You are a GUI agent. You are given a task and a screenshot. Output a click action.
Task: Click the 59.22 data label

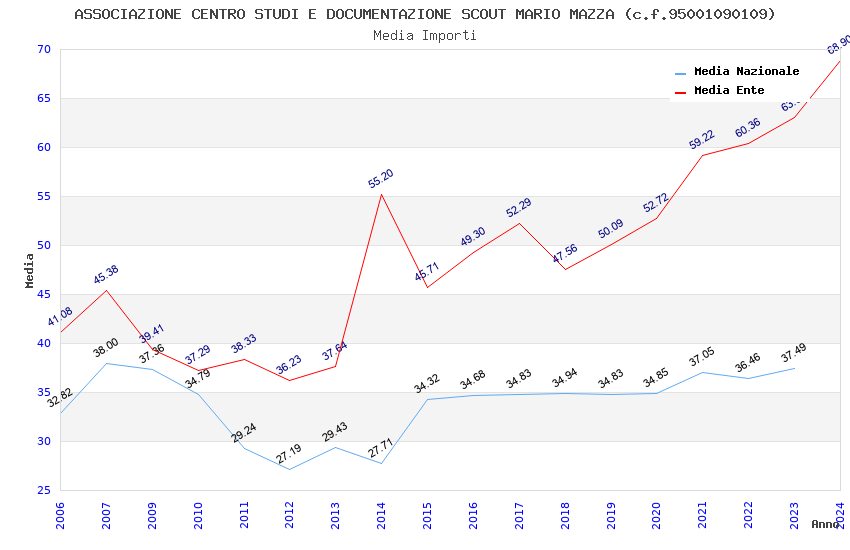click(x=702, y=140)
